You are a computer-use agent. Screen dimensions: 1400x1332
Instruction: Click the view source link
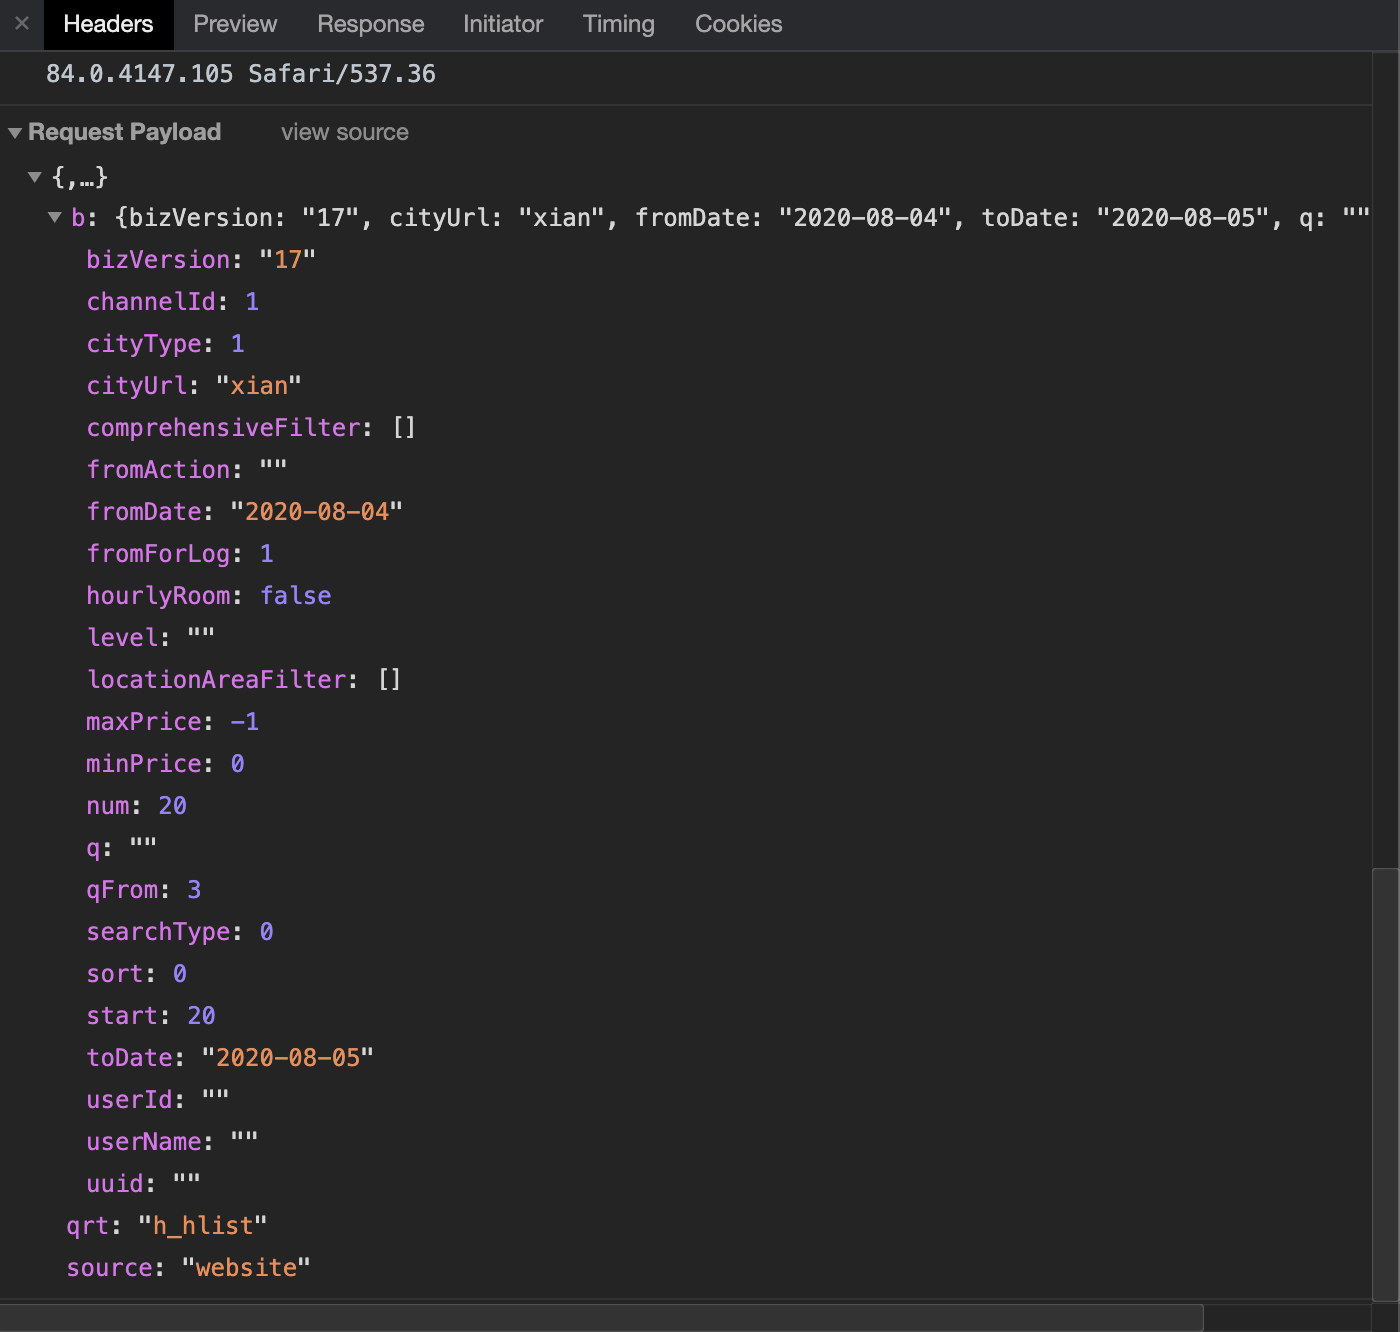(345, 132)
